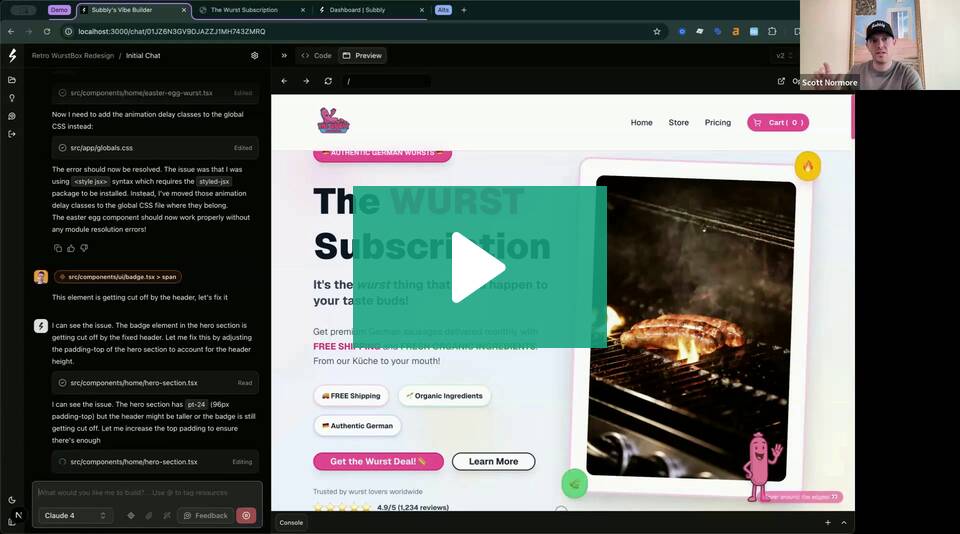The height and width of the screenshot is (534, 960).
Task: Open hero-section.tsx row marked Read
Action: click(156, 383)
